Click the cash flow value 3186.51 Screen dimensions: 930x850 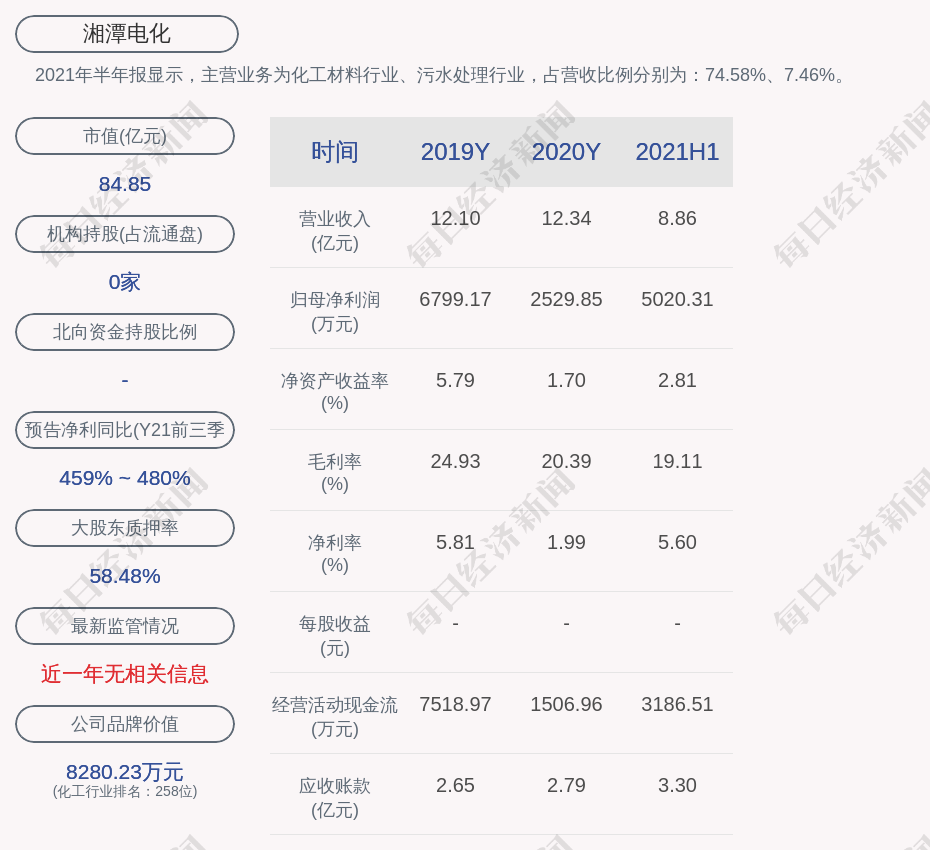677,705
